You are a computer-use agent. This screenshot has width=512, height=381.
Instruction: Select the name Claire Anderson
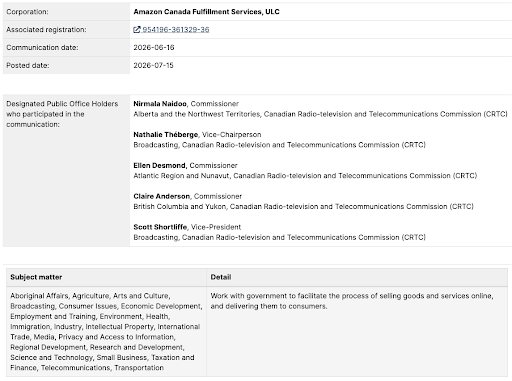point(161,196)
